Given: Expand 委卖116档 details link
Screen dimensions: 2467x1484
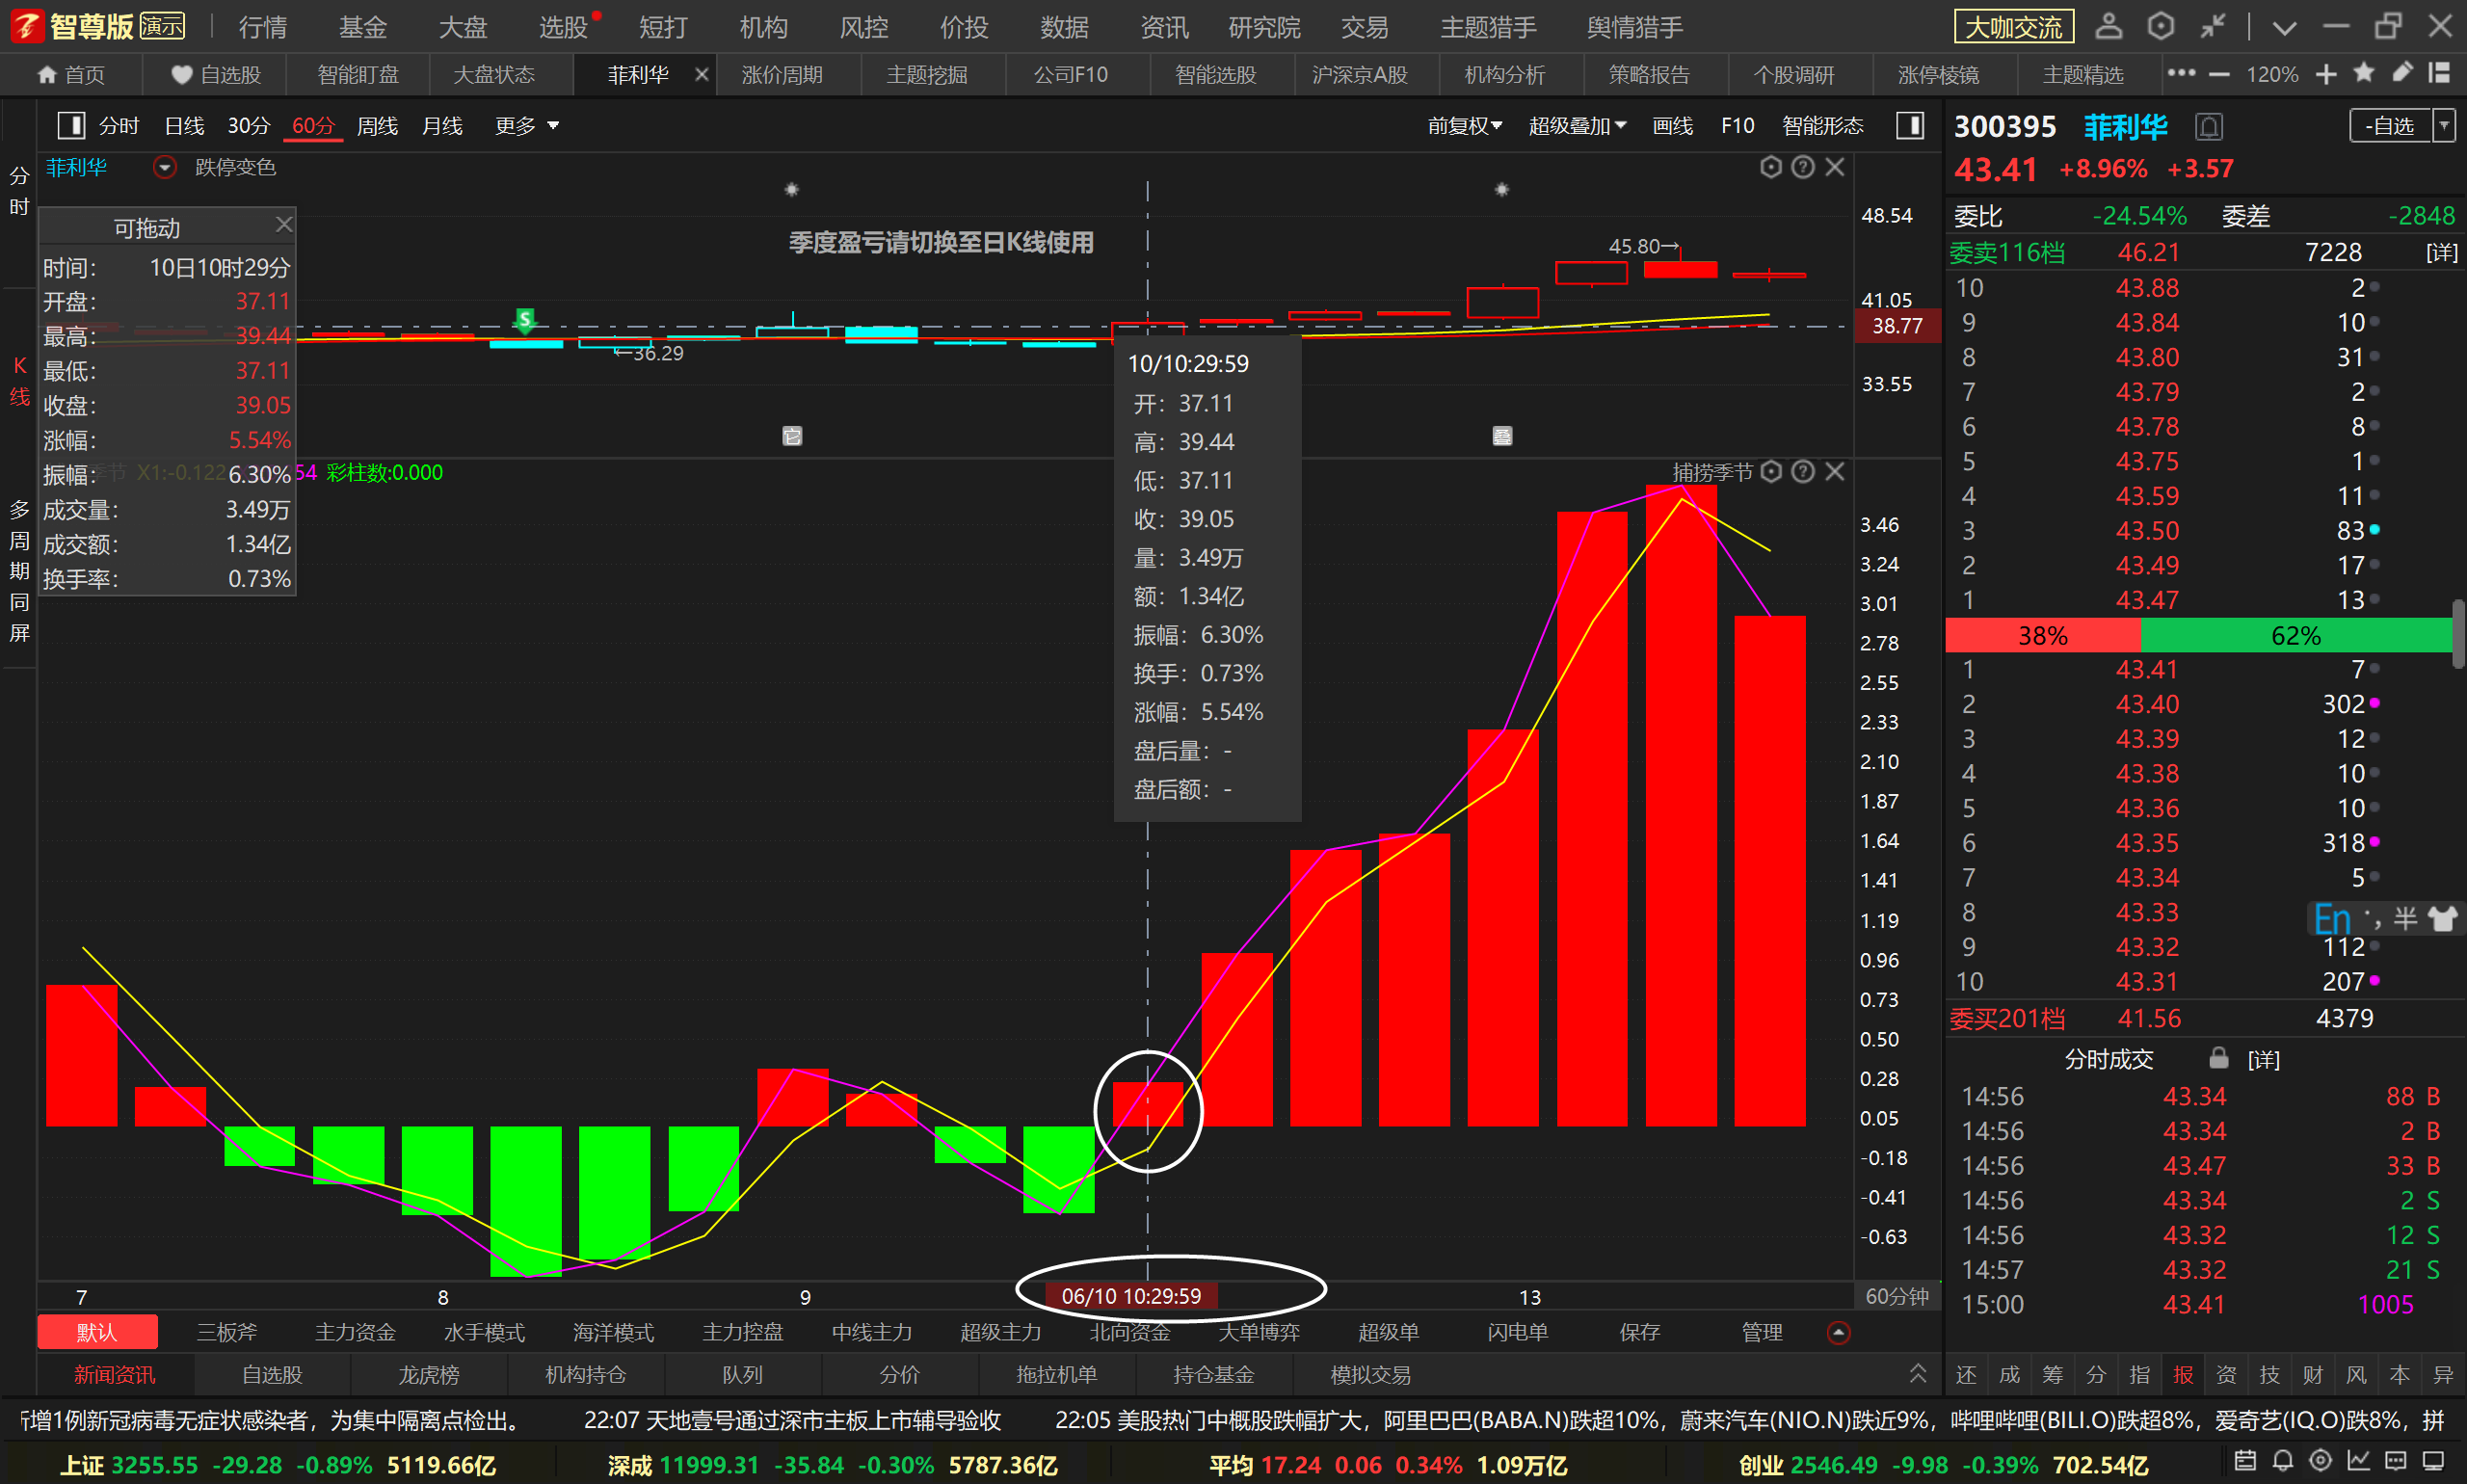Looking at the screenshot, I should click(2441, 252).
